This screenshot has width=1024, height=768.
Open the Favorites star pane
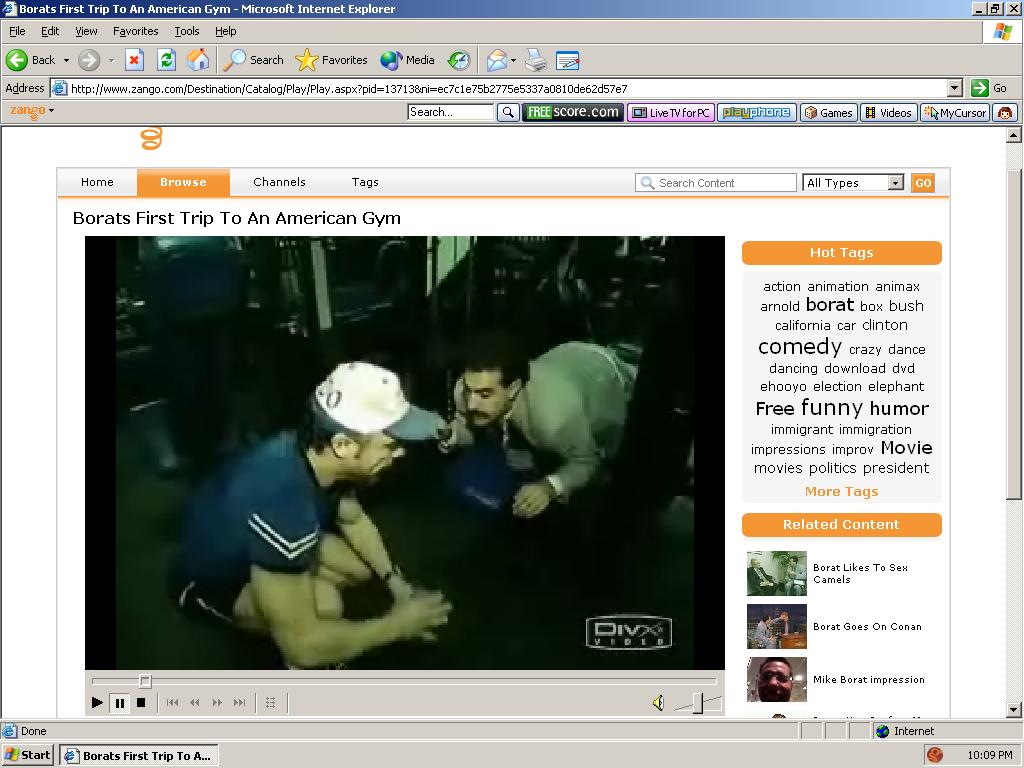pyautogui.click(x=332, y=60)
